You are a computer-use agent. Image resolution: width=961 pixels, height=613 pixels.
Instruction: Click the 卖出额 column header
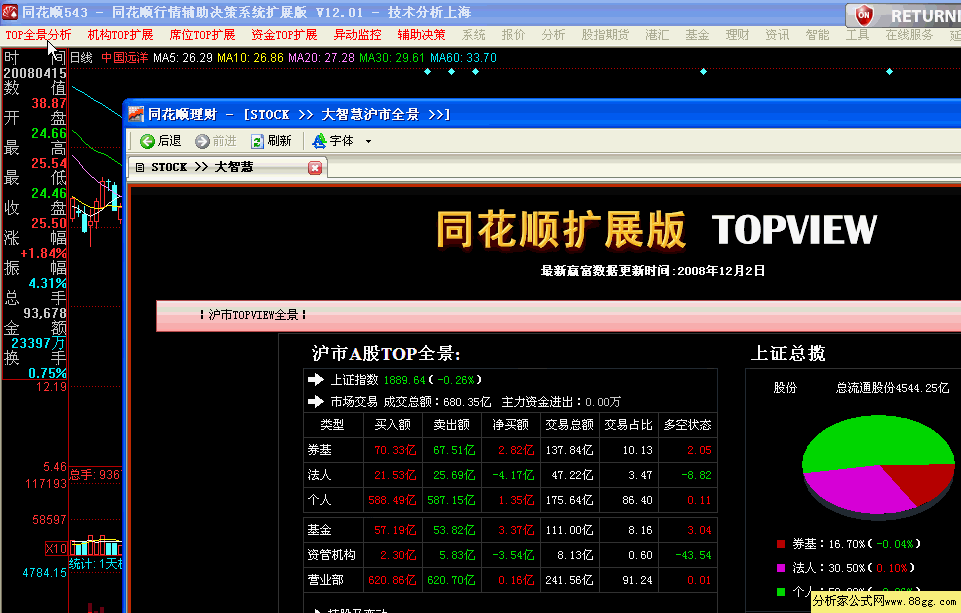(452, 425)
